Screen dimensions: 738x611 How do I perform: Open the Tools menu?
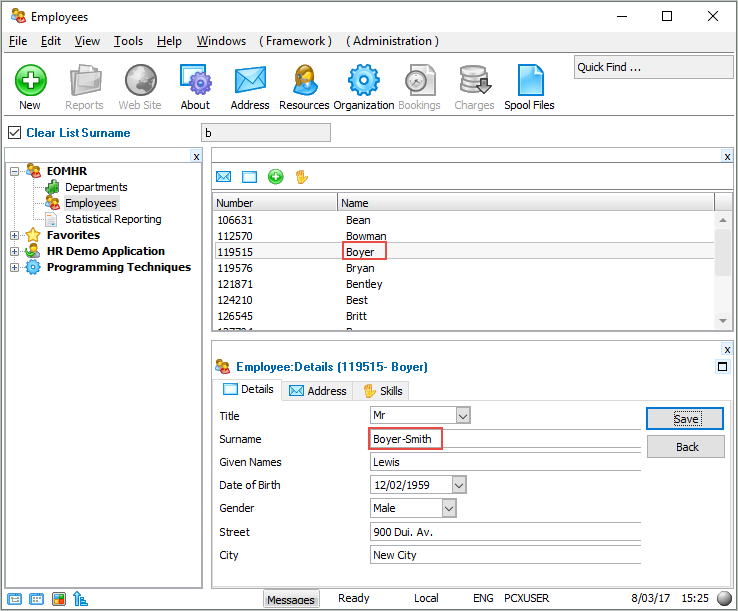128,41
